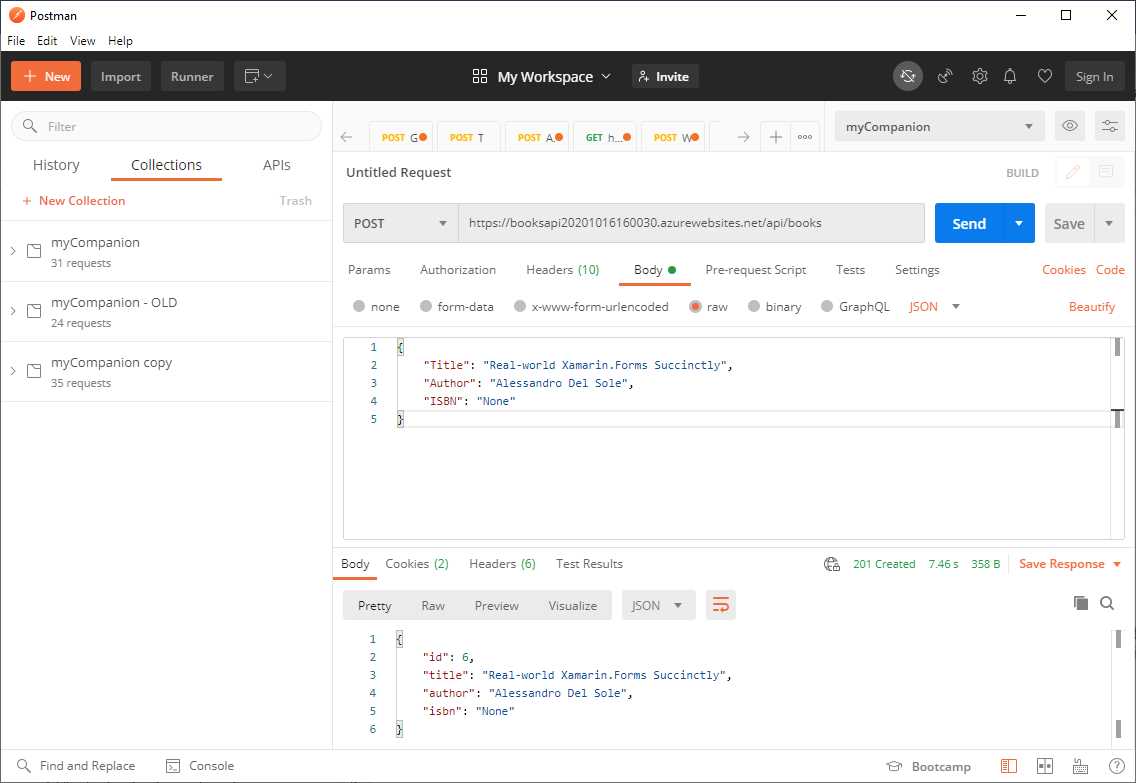Open the History tab in sidebar
The width and height of the screenshot is (1136, 783).
tap(56, 165)
